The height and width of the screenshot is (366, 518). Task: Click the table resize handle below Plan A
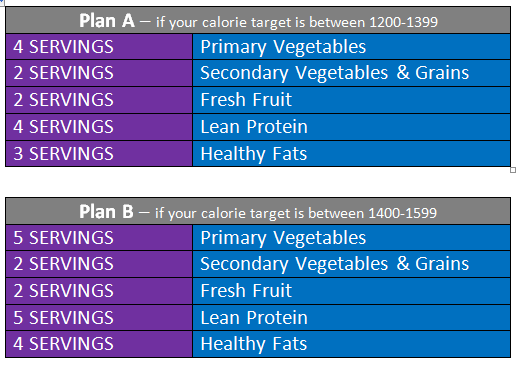point(513,170)
